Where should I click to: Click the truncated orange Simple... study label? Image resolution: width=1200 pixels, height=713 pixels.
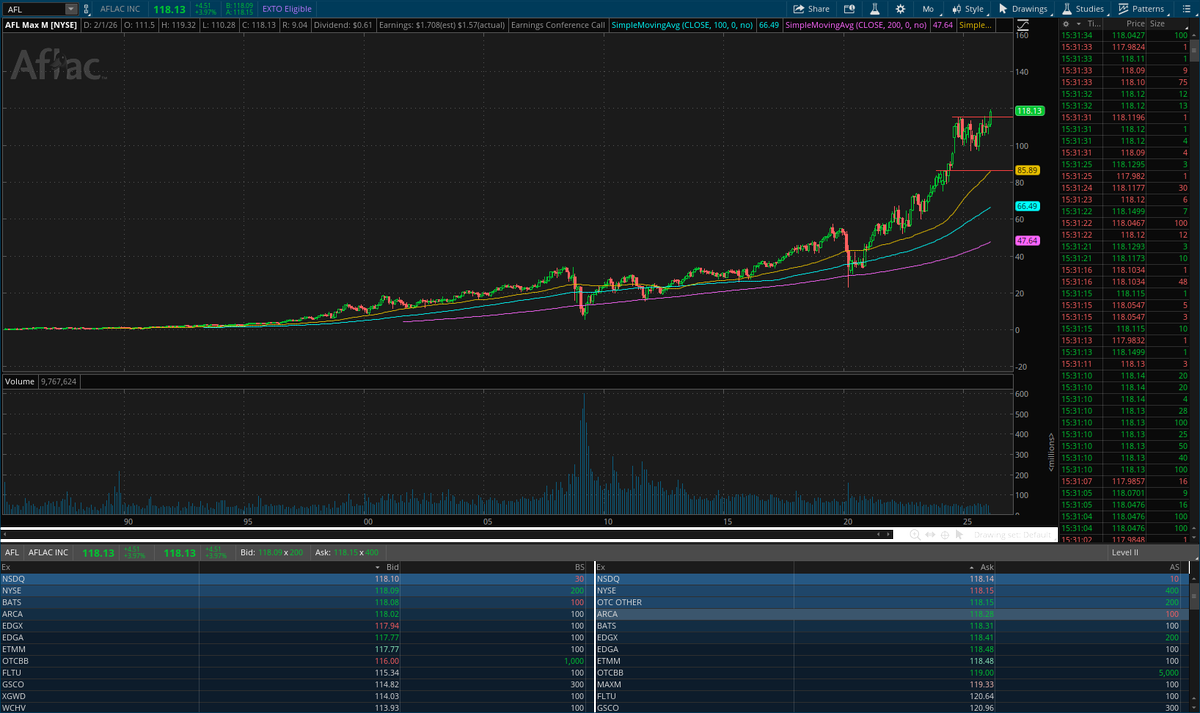point(975,23)
